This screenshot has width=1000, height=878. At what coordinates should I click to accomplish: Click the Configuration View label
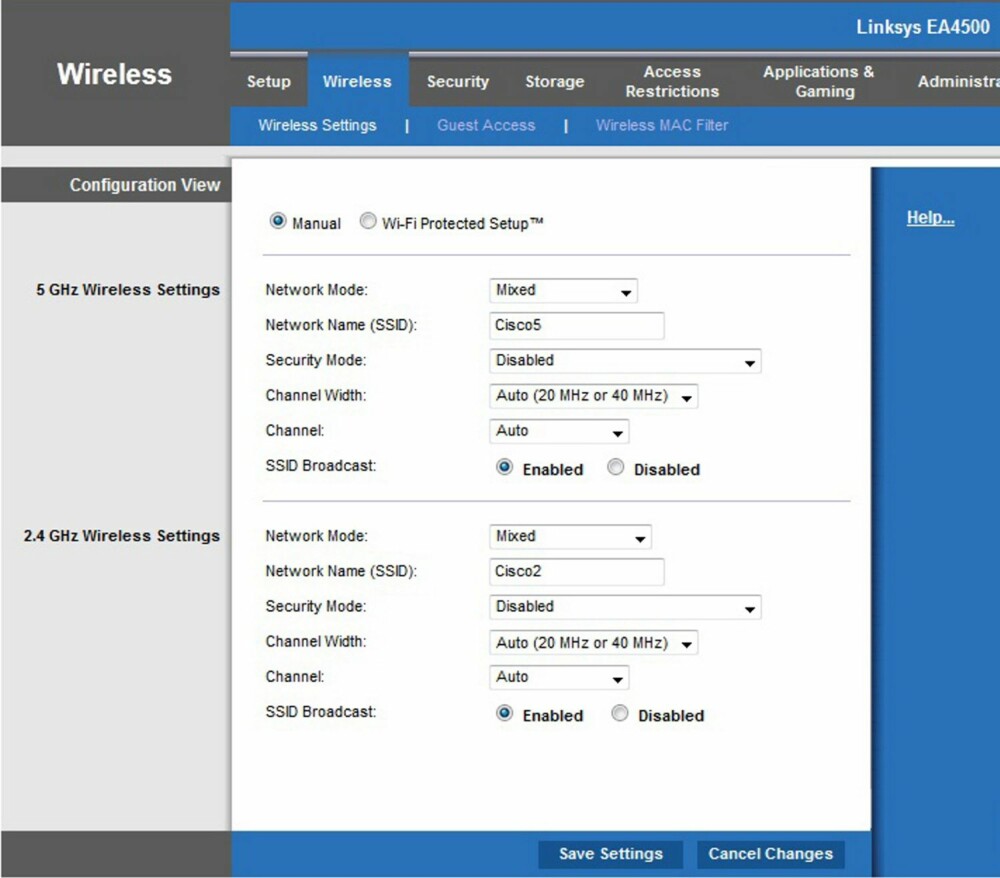tap(145, 186)
